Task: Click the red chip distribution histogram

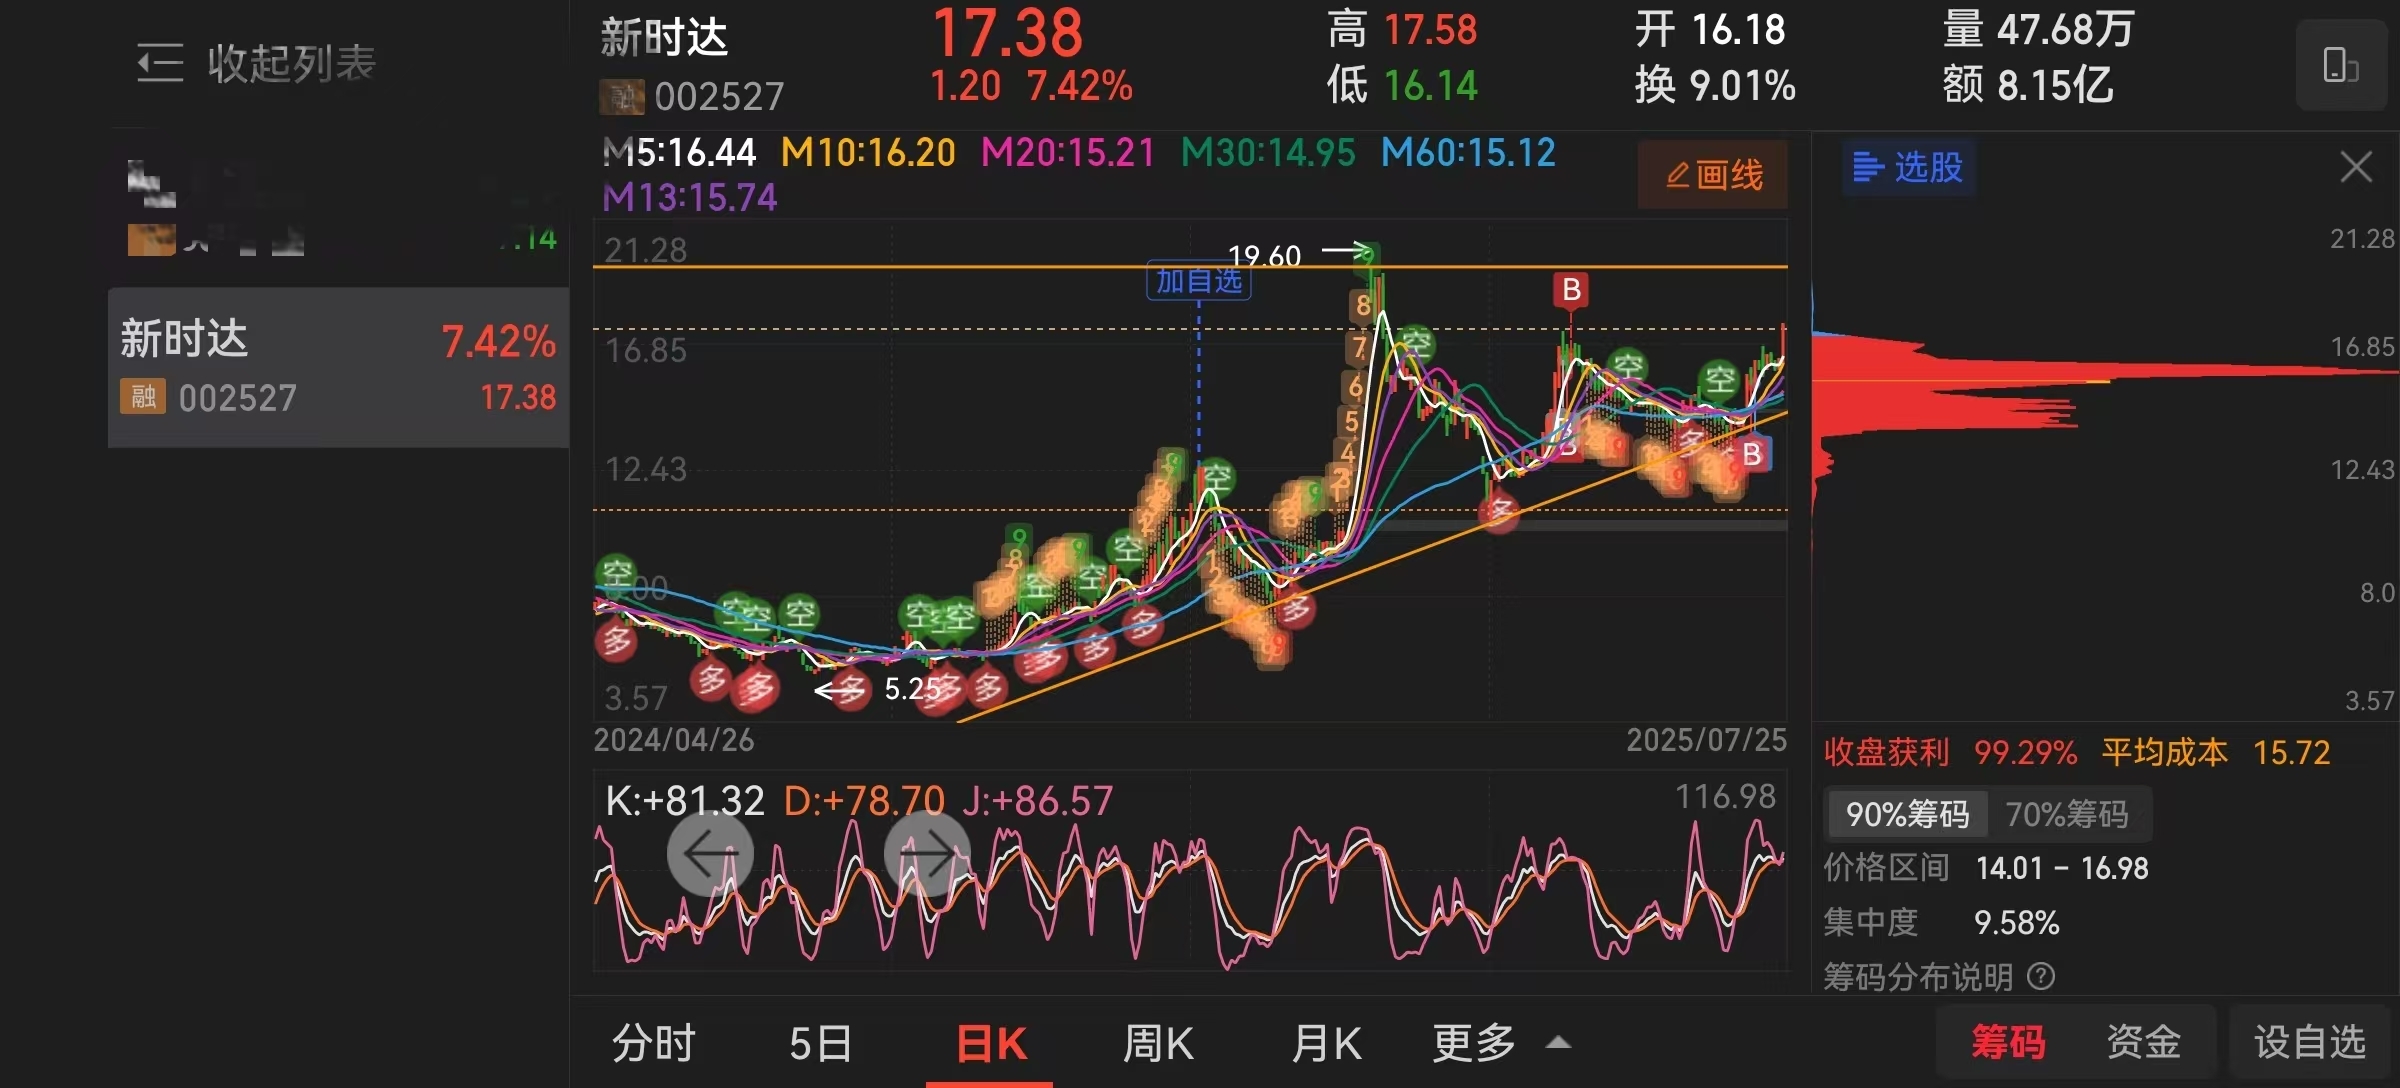Action: point(1960,385)
